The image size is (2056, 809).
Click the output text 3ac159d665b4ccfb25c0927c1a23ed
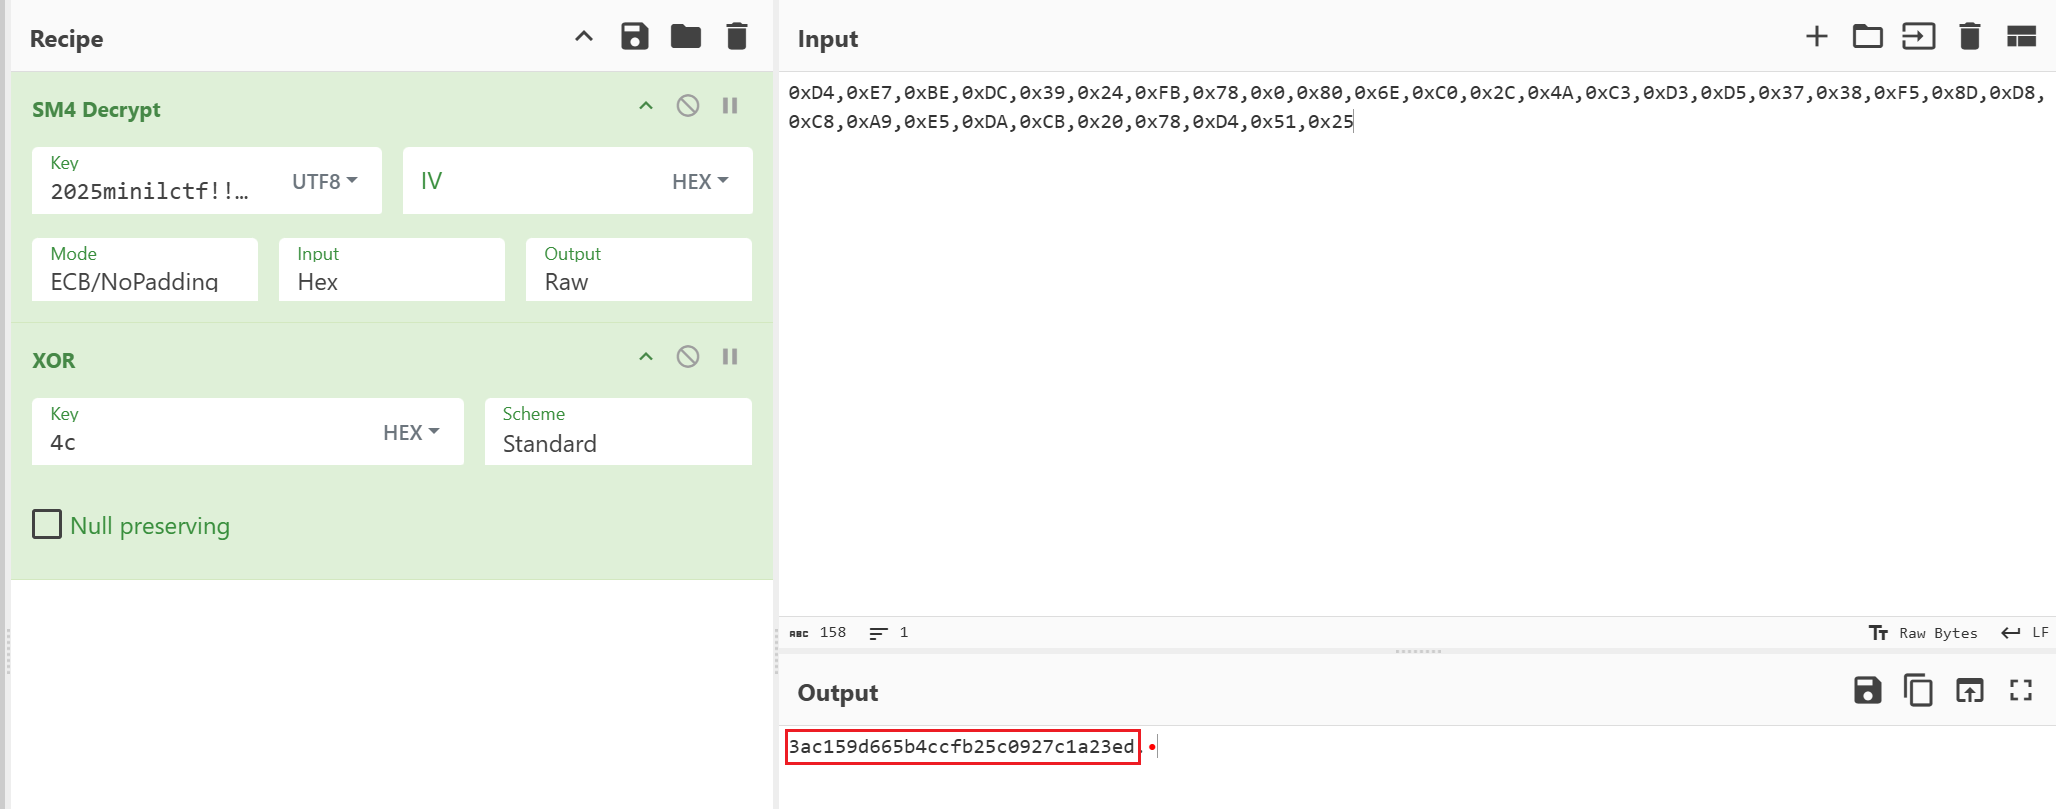[962, 747]
